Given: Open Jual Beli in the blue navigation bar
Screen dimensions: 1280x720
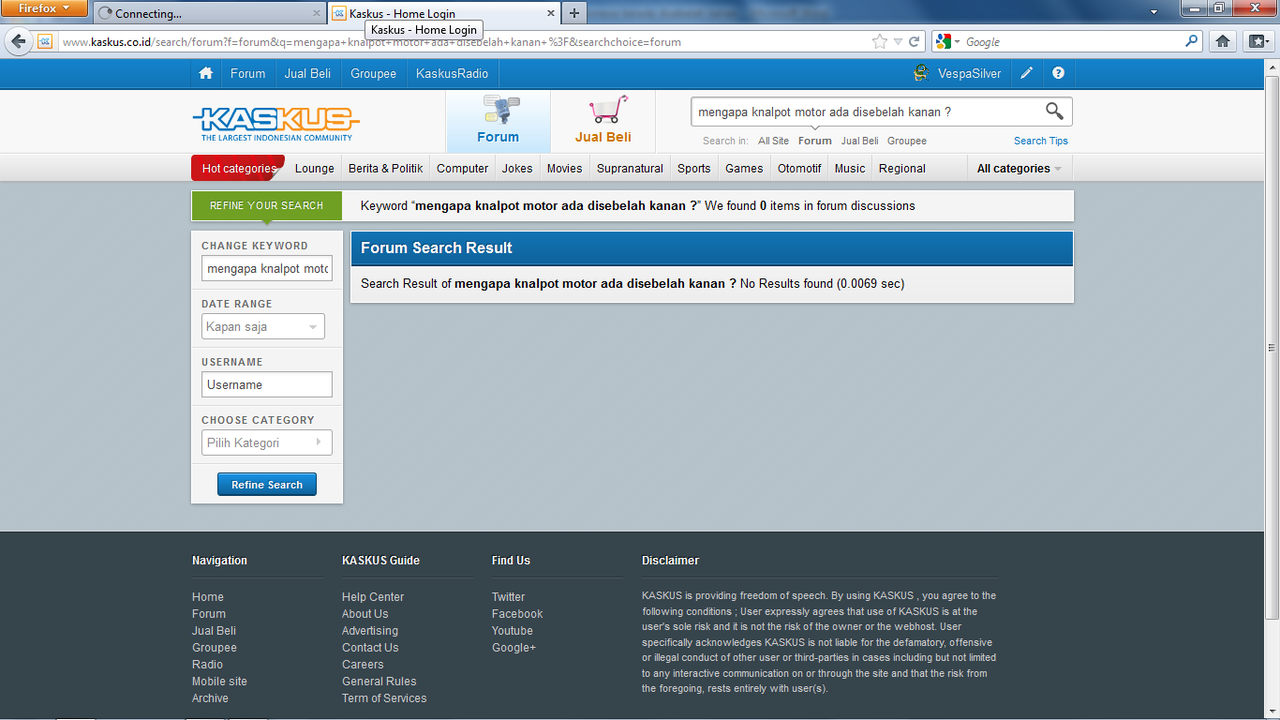Looking at the screenshot, I should pos(308,74).
